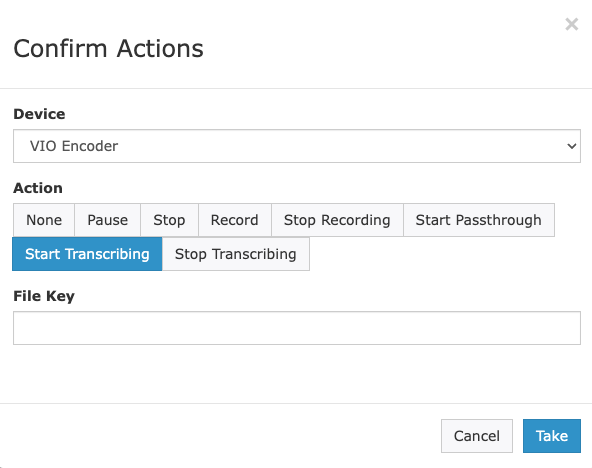The image size is (592, 468).
Task: Click the empty dialog body below the File Key field
Action: click(x=296, y=374)
